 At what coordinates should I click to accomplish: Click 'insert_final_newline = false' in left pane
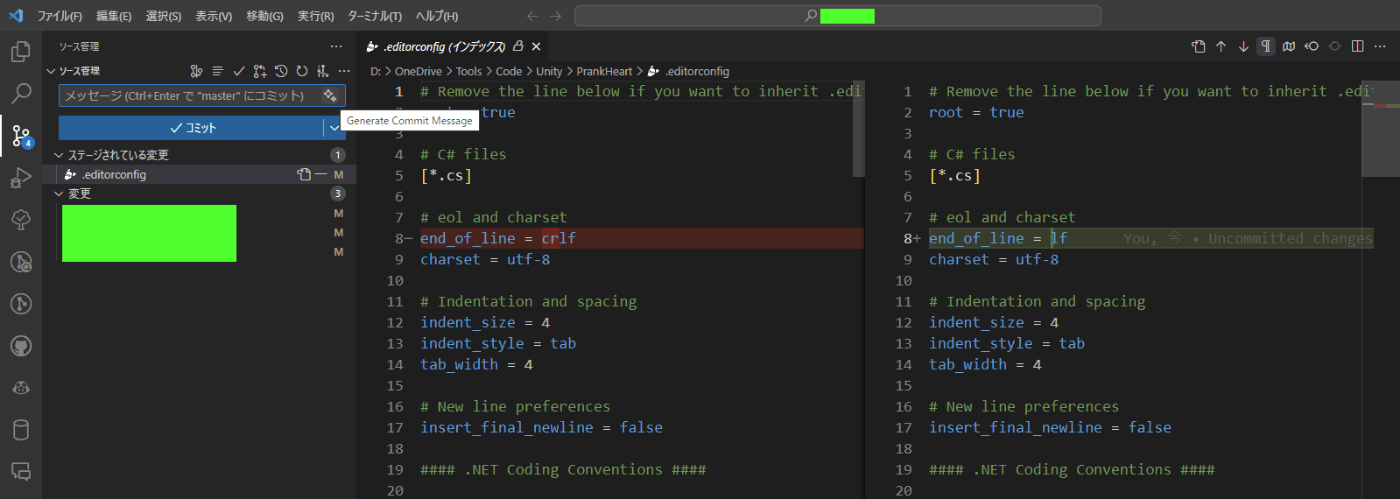click(541, 427)
